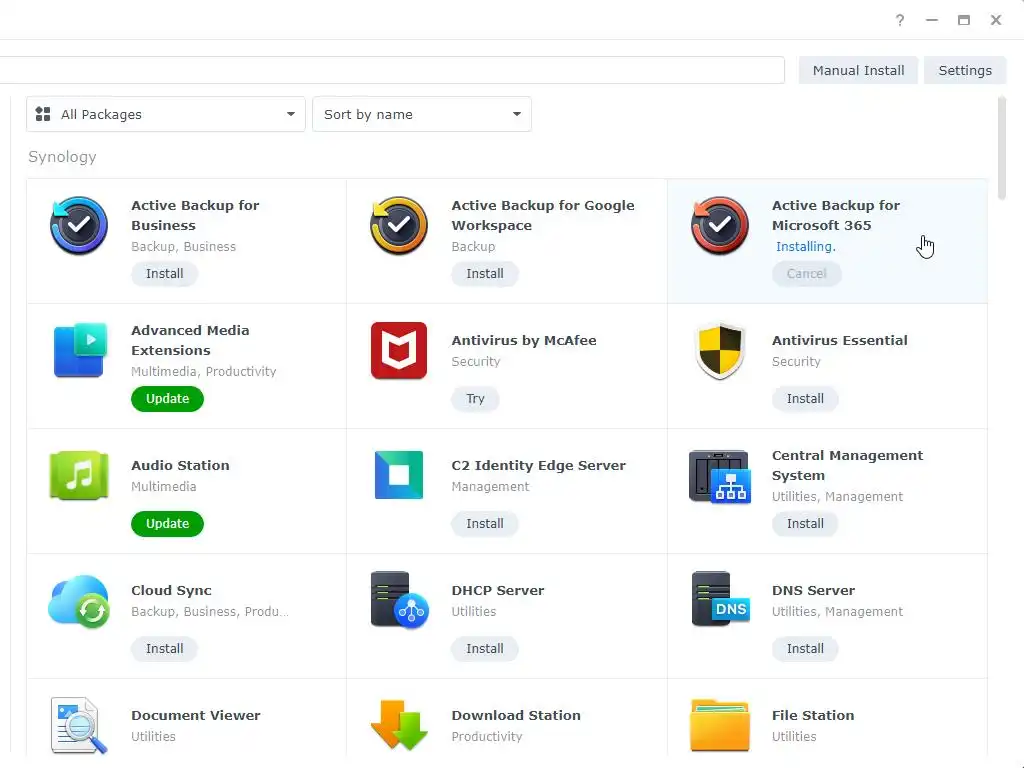Update Advanced Media Extensions
This screenshot has height=768, width=1024.
167,398
